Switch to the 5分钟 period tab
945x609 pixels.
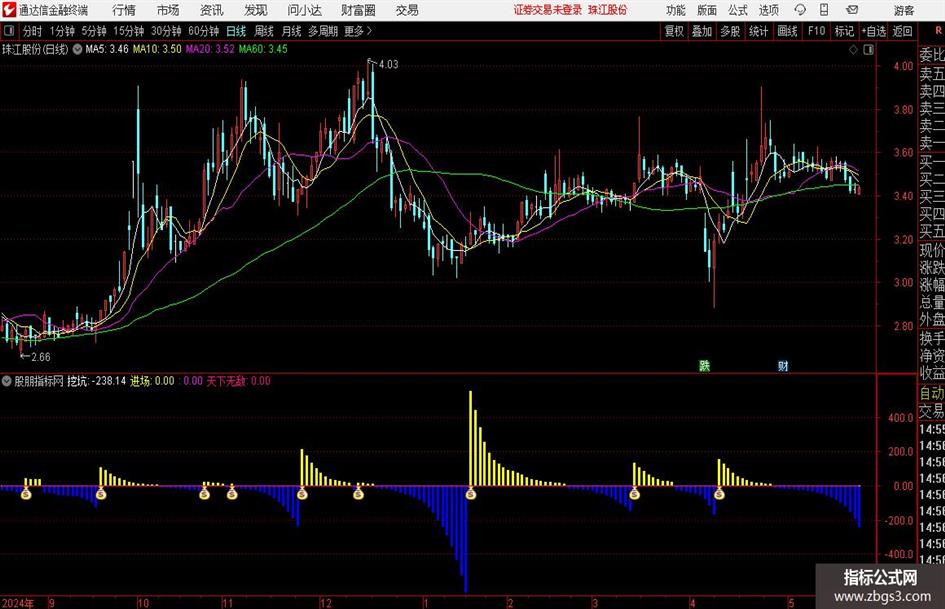[94, 31]
